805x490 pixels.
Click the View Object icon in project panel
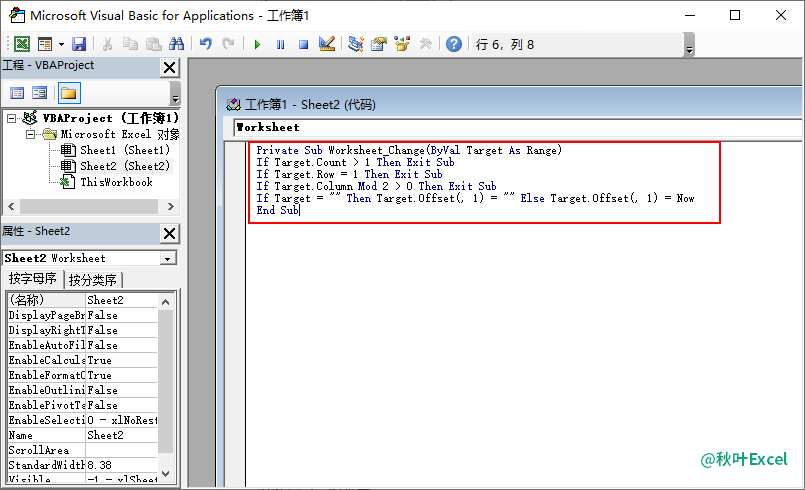pos(40,93)
